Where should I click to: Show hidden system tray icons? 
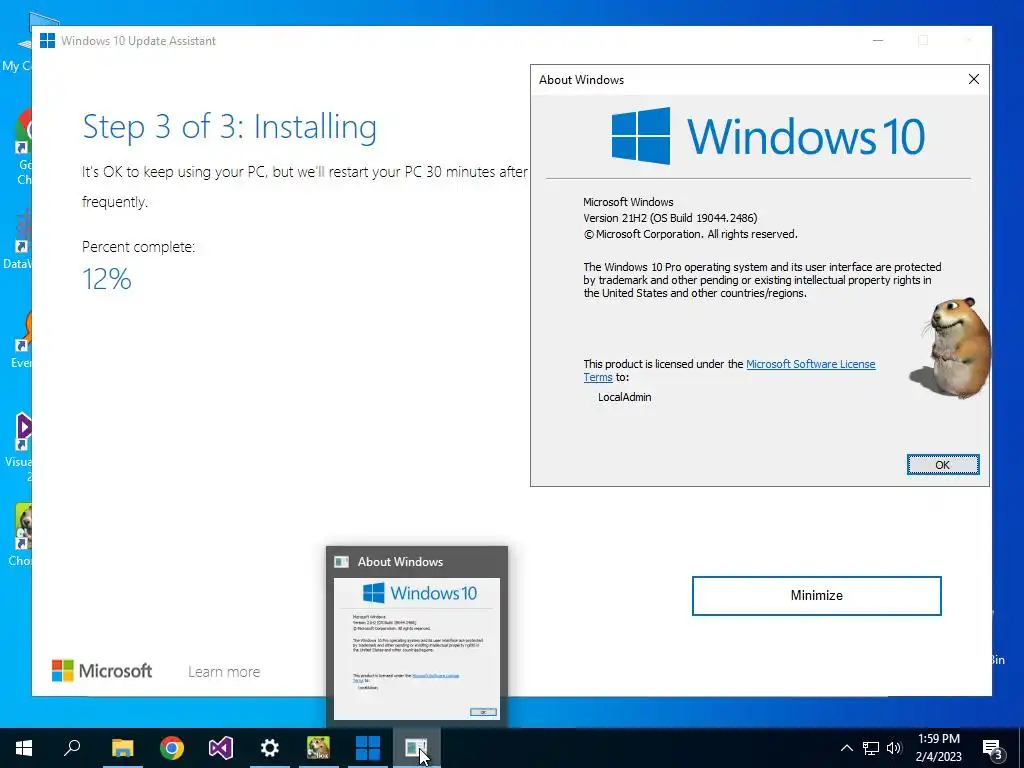click(x=846, y=748)
